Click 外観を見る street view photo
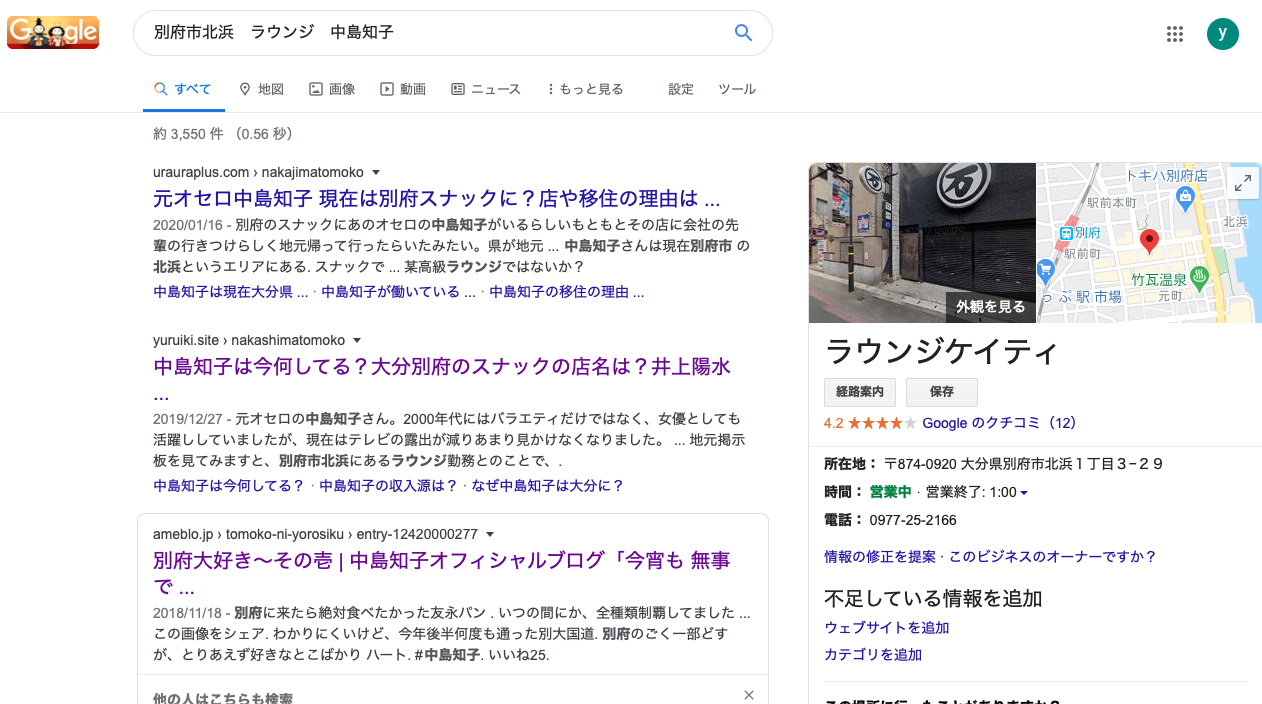1262x704 pixels. click(x=922, y=243)
